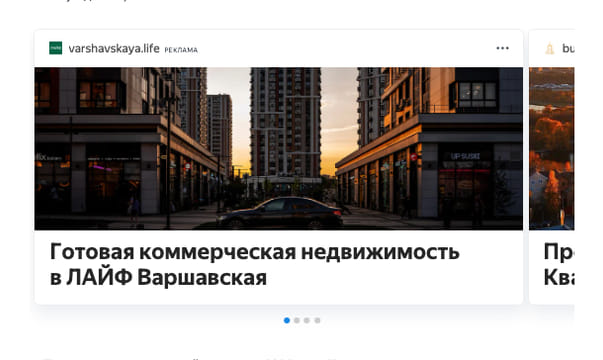Open the three-dot menu on the varshavskaya.life ad

tap(502, 48)
